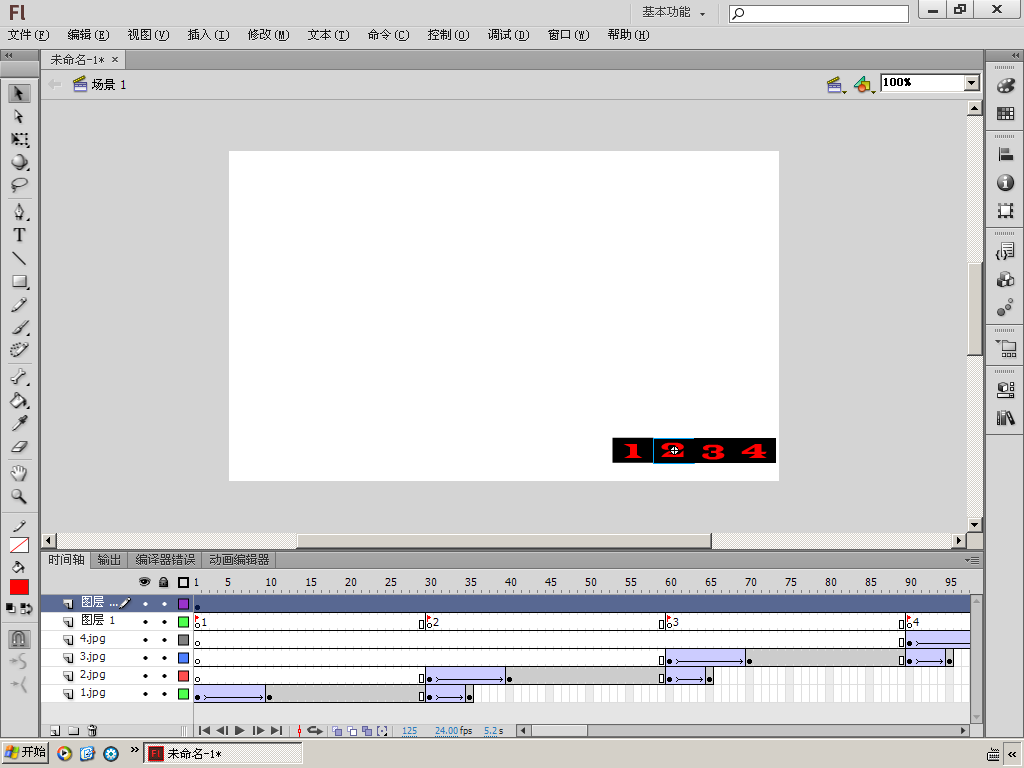Select the Selection arrow tool
The image size is (1024, 768).
[x=19, y=93]
